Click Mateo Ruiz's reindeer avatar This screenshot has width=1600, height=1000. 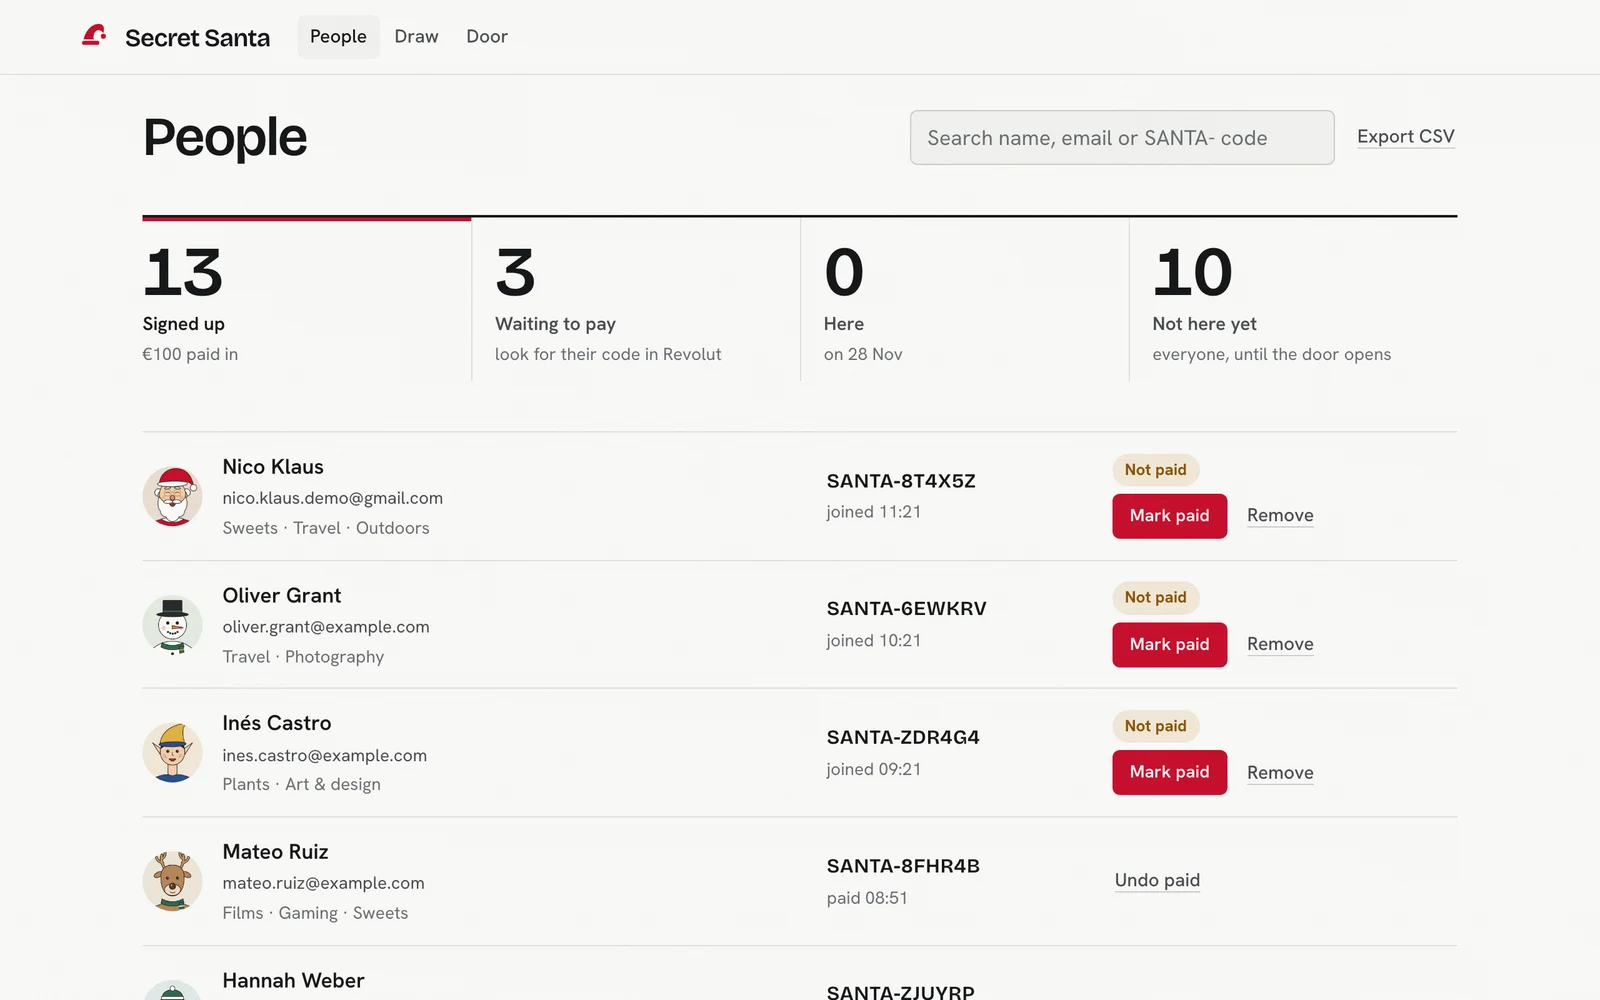[172, 881]
